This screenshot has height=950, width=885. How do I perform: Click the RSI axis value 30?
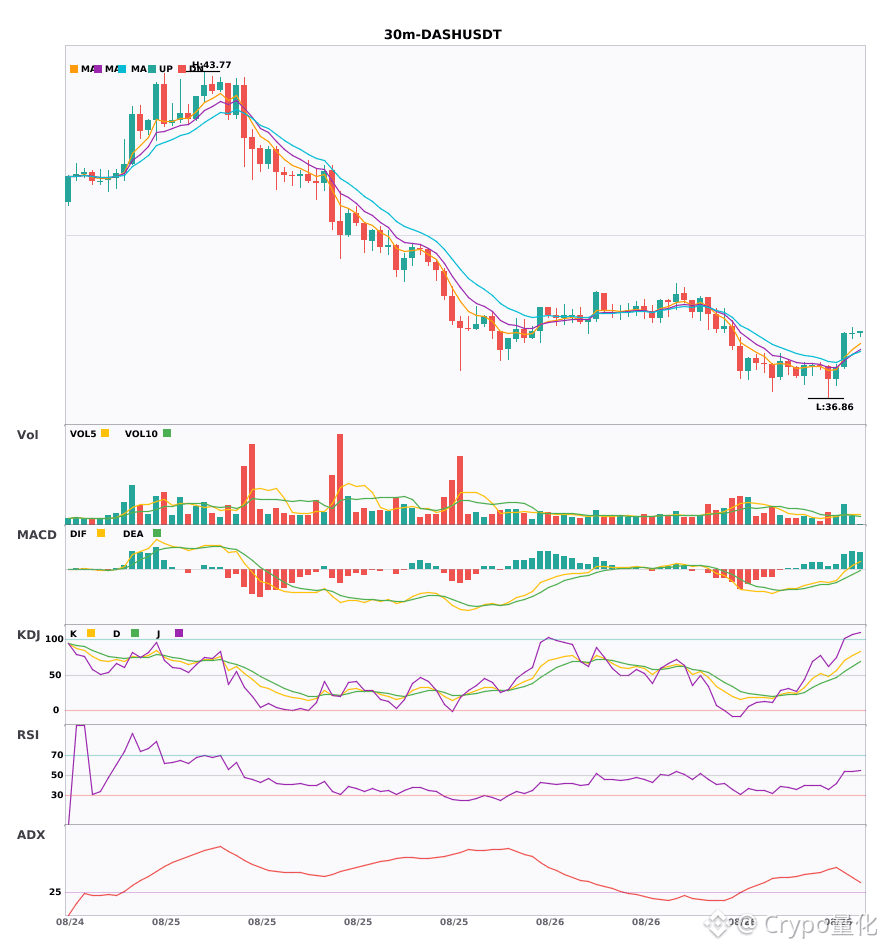pos(58,795)
